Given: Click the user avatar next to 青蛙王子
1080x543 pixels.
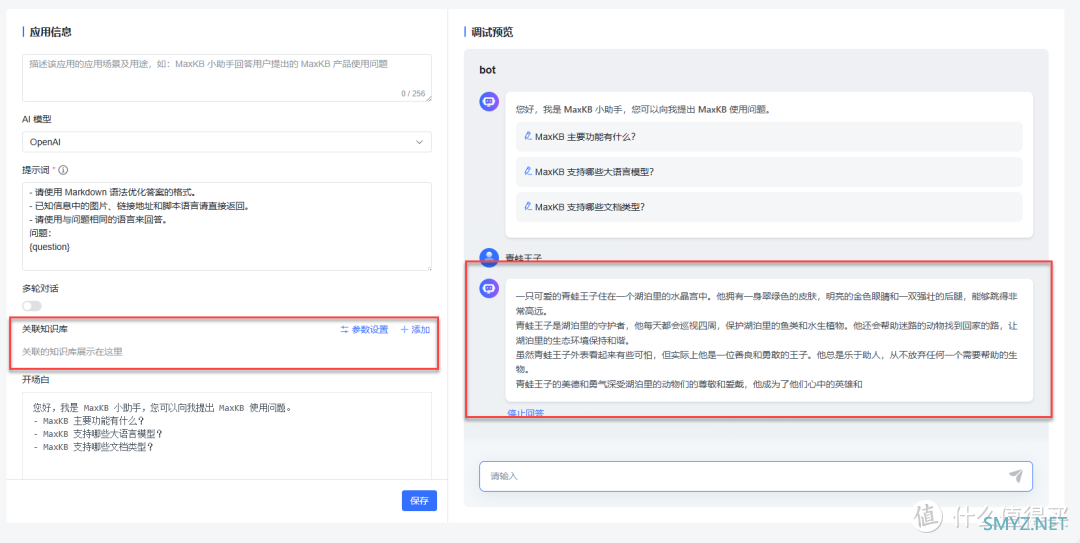Looking at the screenshot, I should 489,258.
